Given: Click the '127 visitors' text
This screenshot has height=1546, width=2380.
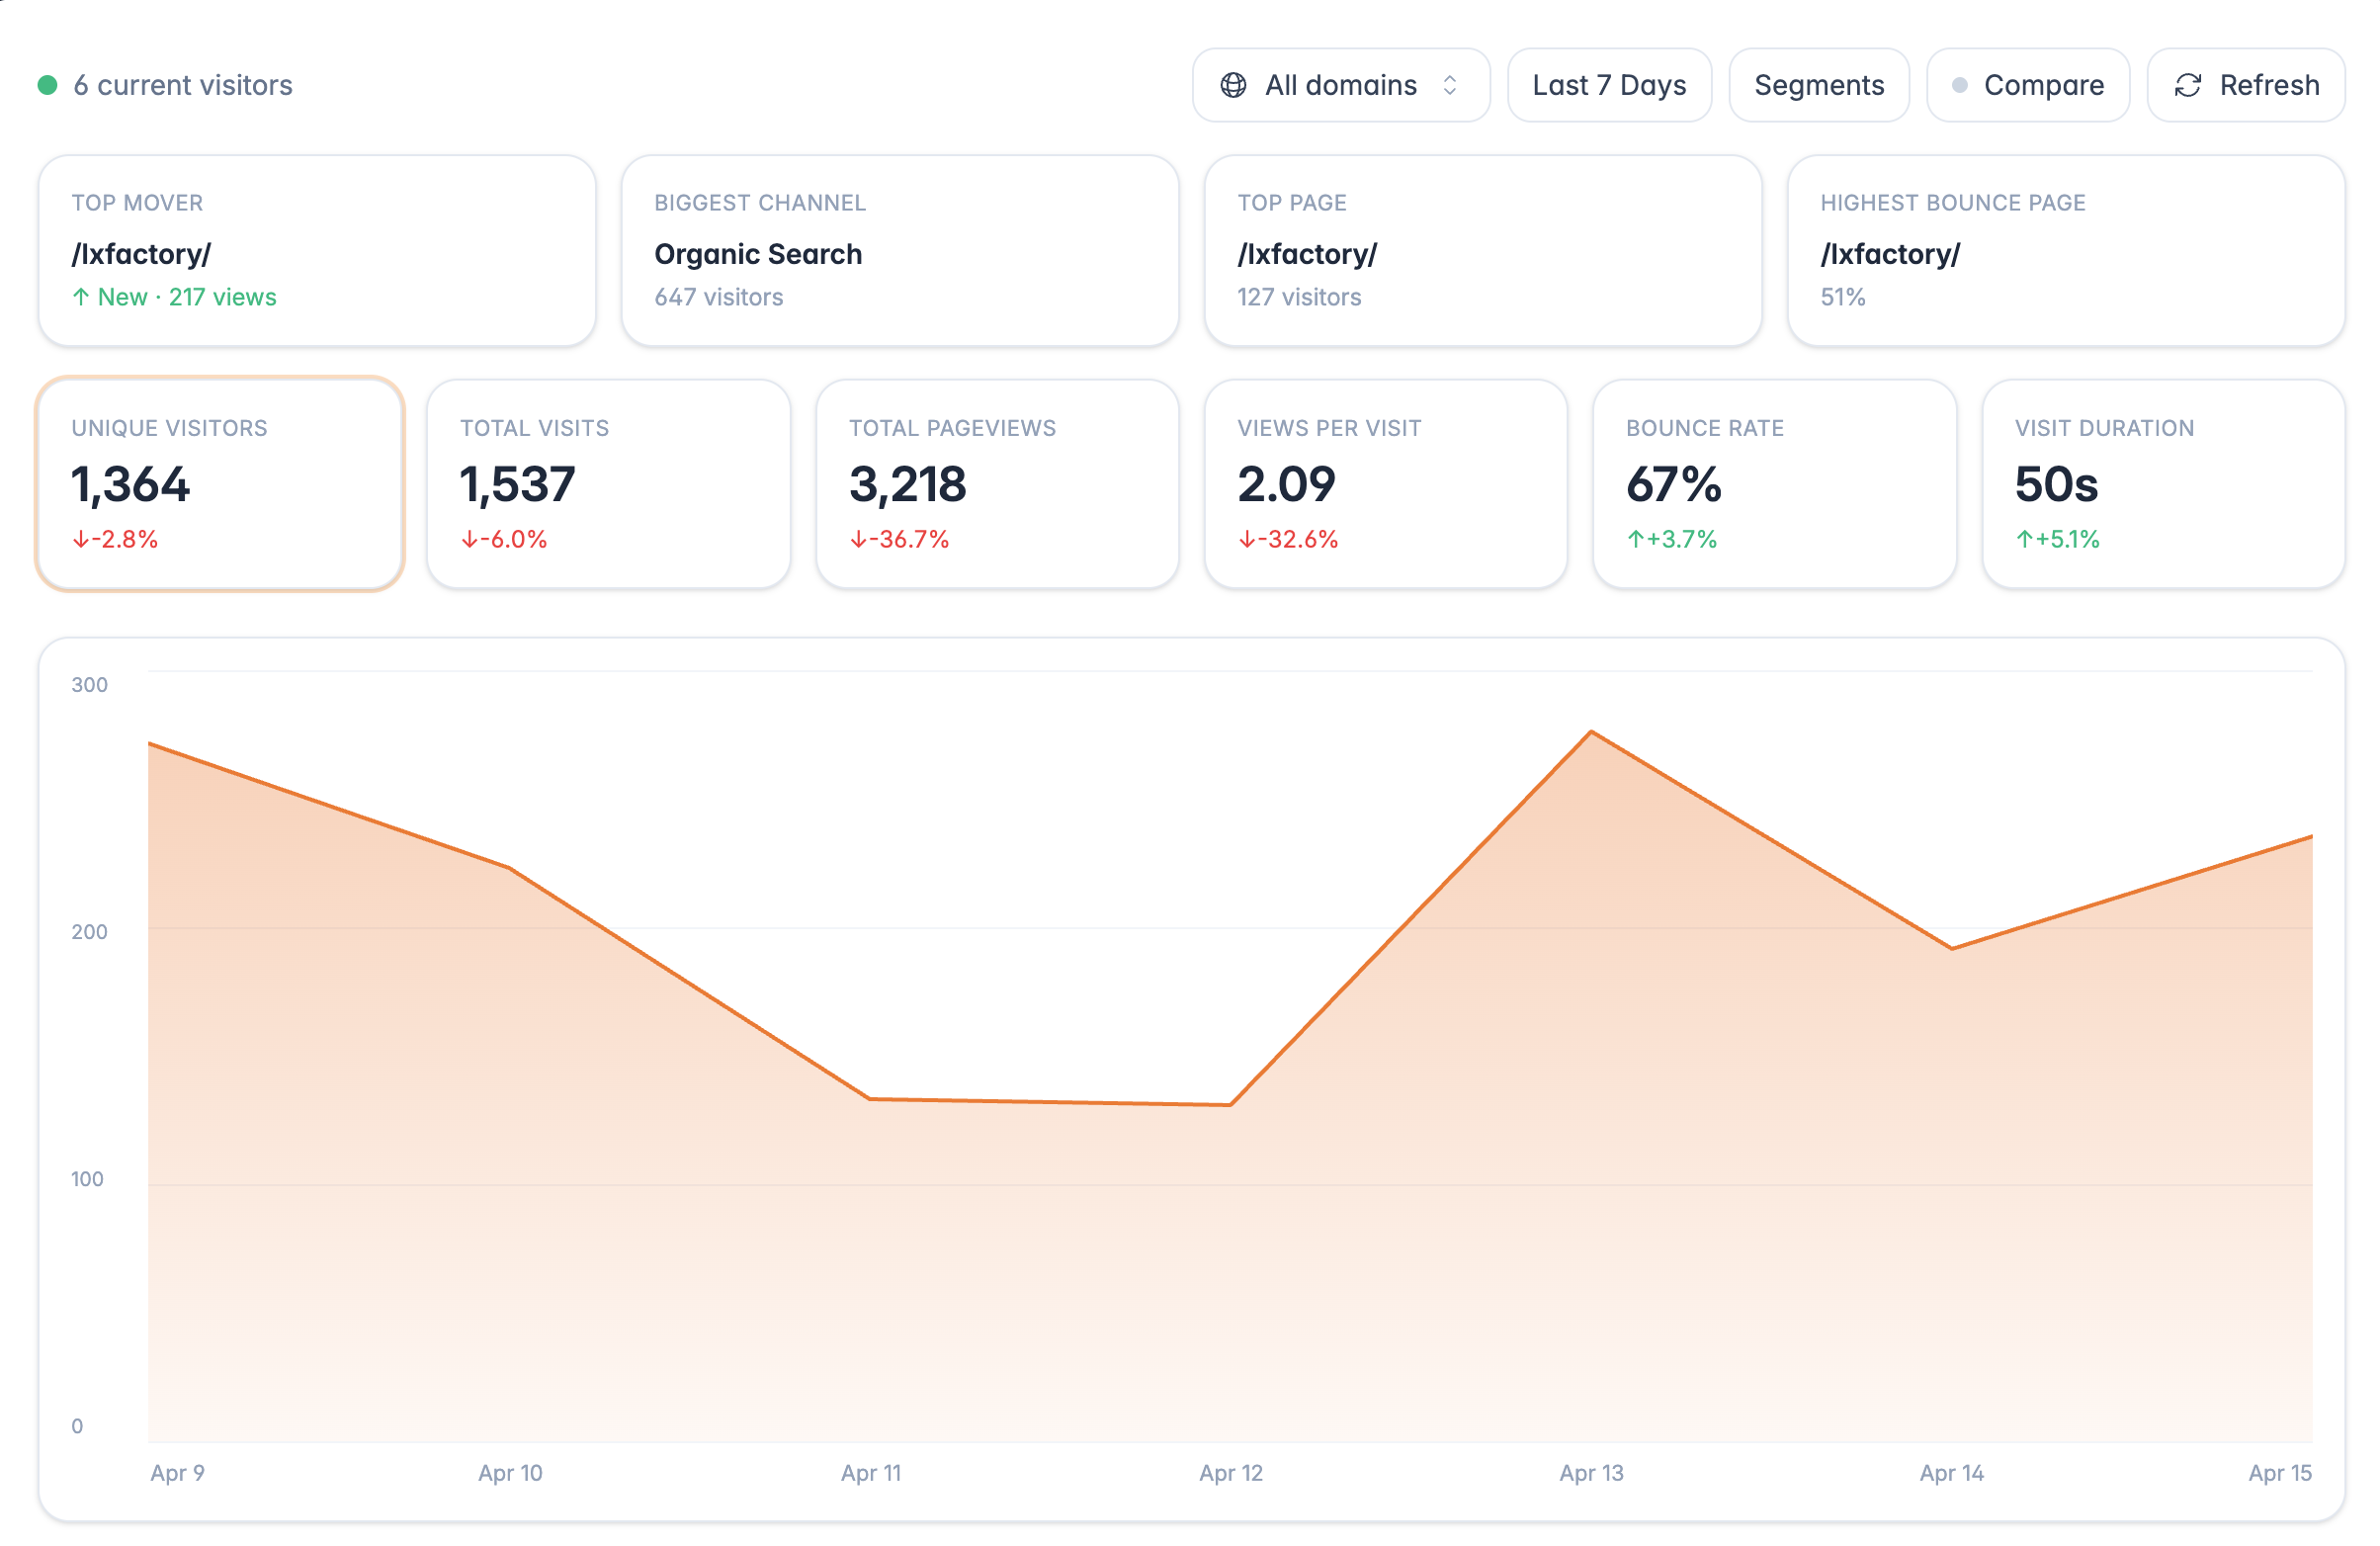Looking at the screenshot, I should [1298, 297].
